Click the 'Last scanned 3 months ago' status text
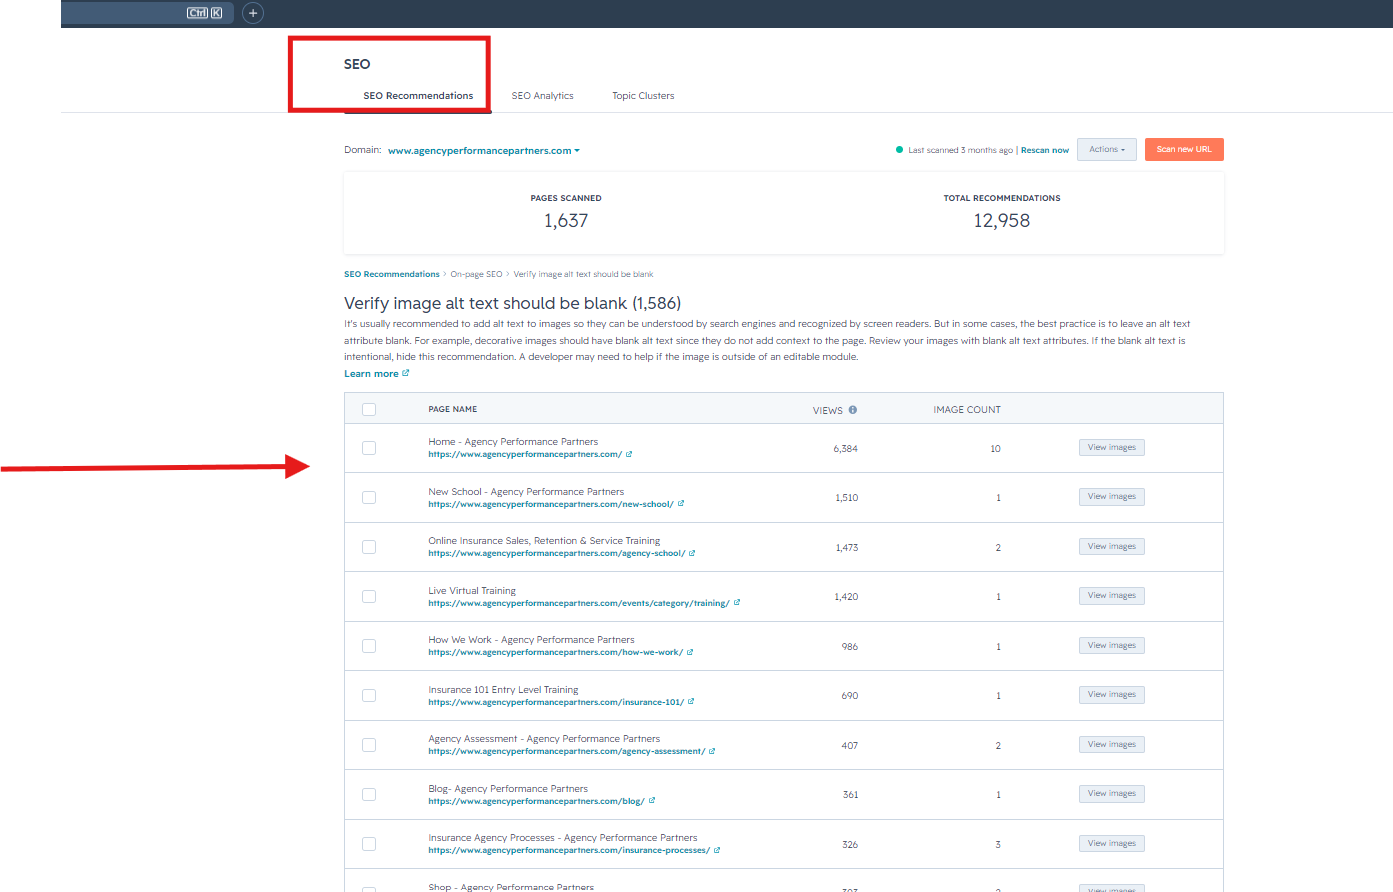The width and height of the screenshot is (1393, 892). click(960, 150)
